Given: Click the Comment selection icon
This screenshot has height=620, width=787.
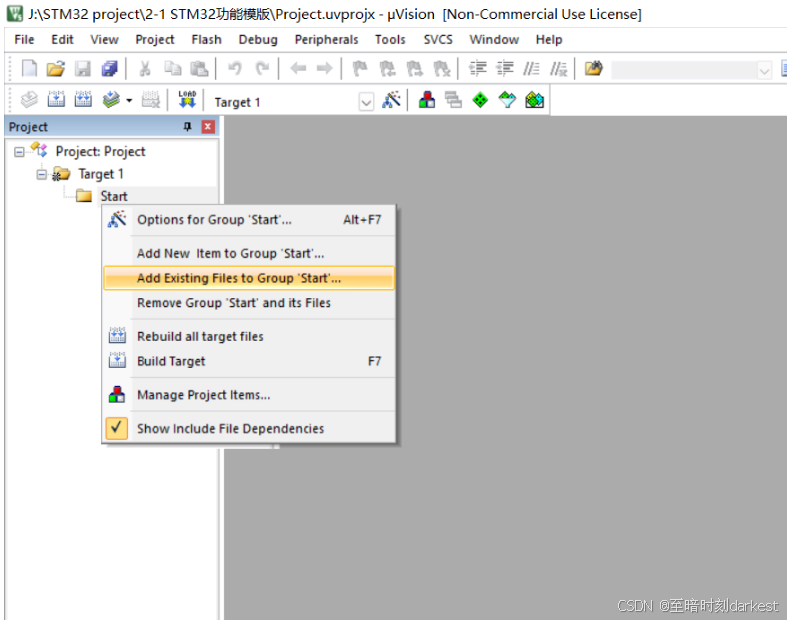Looking at the screenshot, I should [531, 68].
